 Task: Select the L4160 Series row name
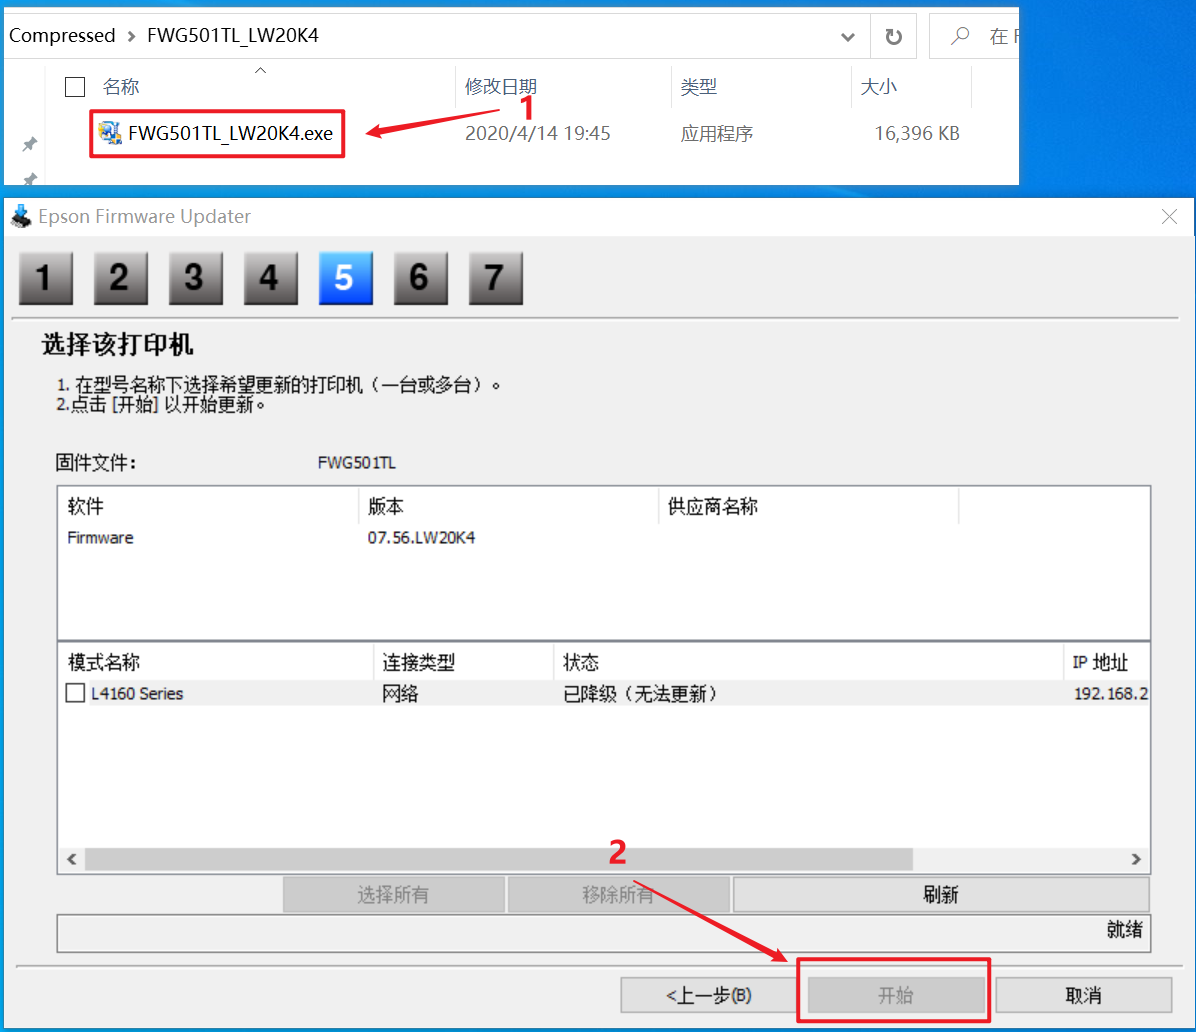[x=137, y=693]
